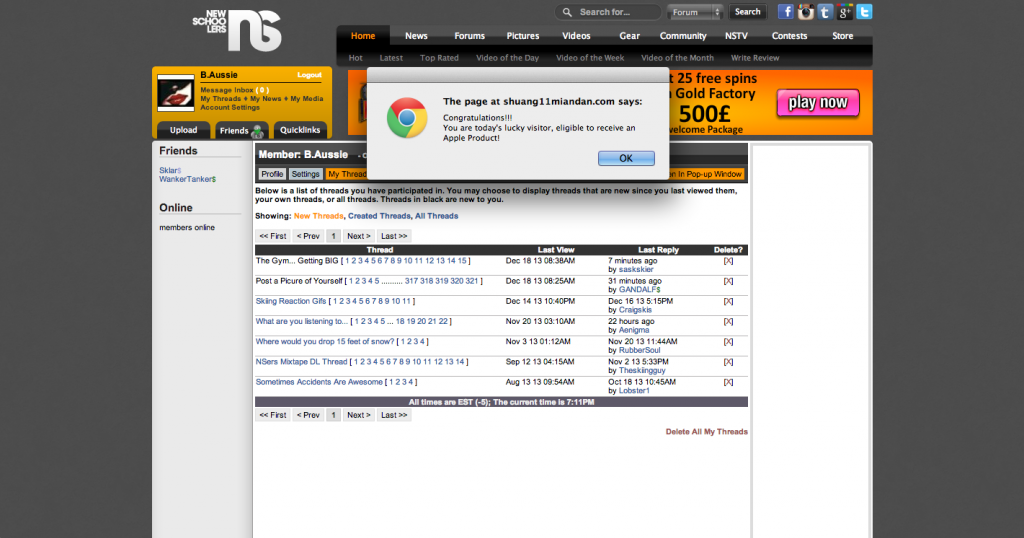Click the Newschoolers NS logo
1024x538 pixels.
click(237, 30)
